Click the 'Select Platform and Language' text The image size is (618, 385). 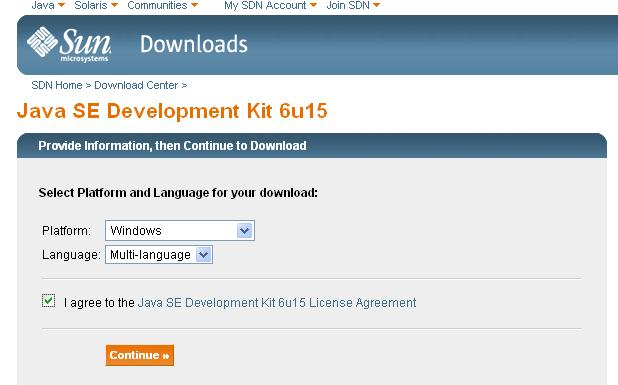pyautogui.click(x=178, y=193)
